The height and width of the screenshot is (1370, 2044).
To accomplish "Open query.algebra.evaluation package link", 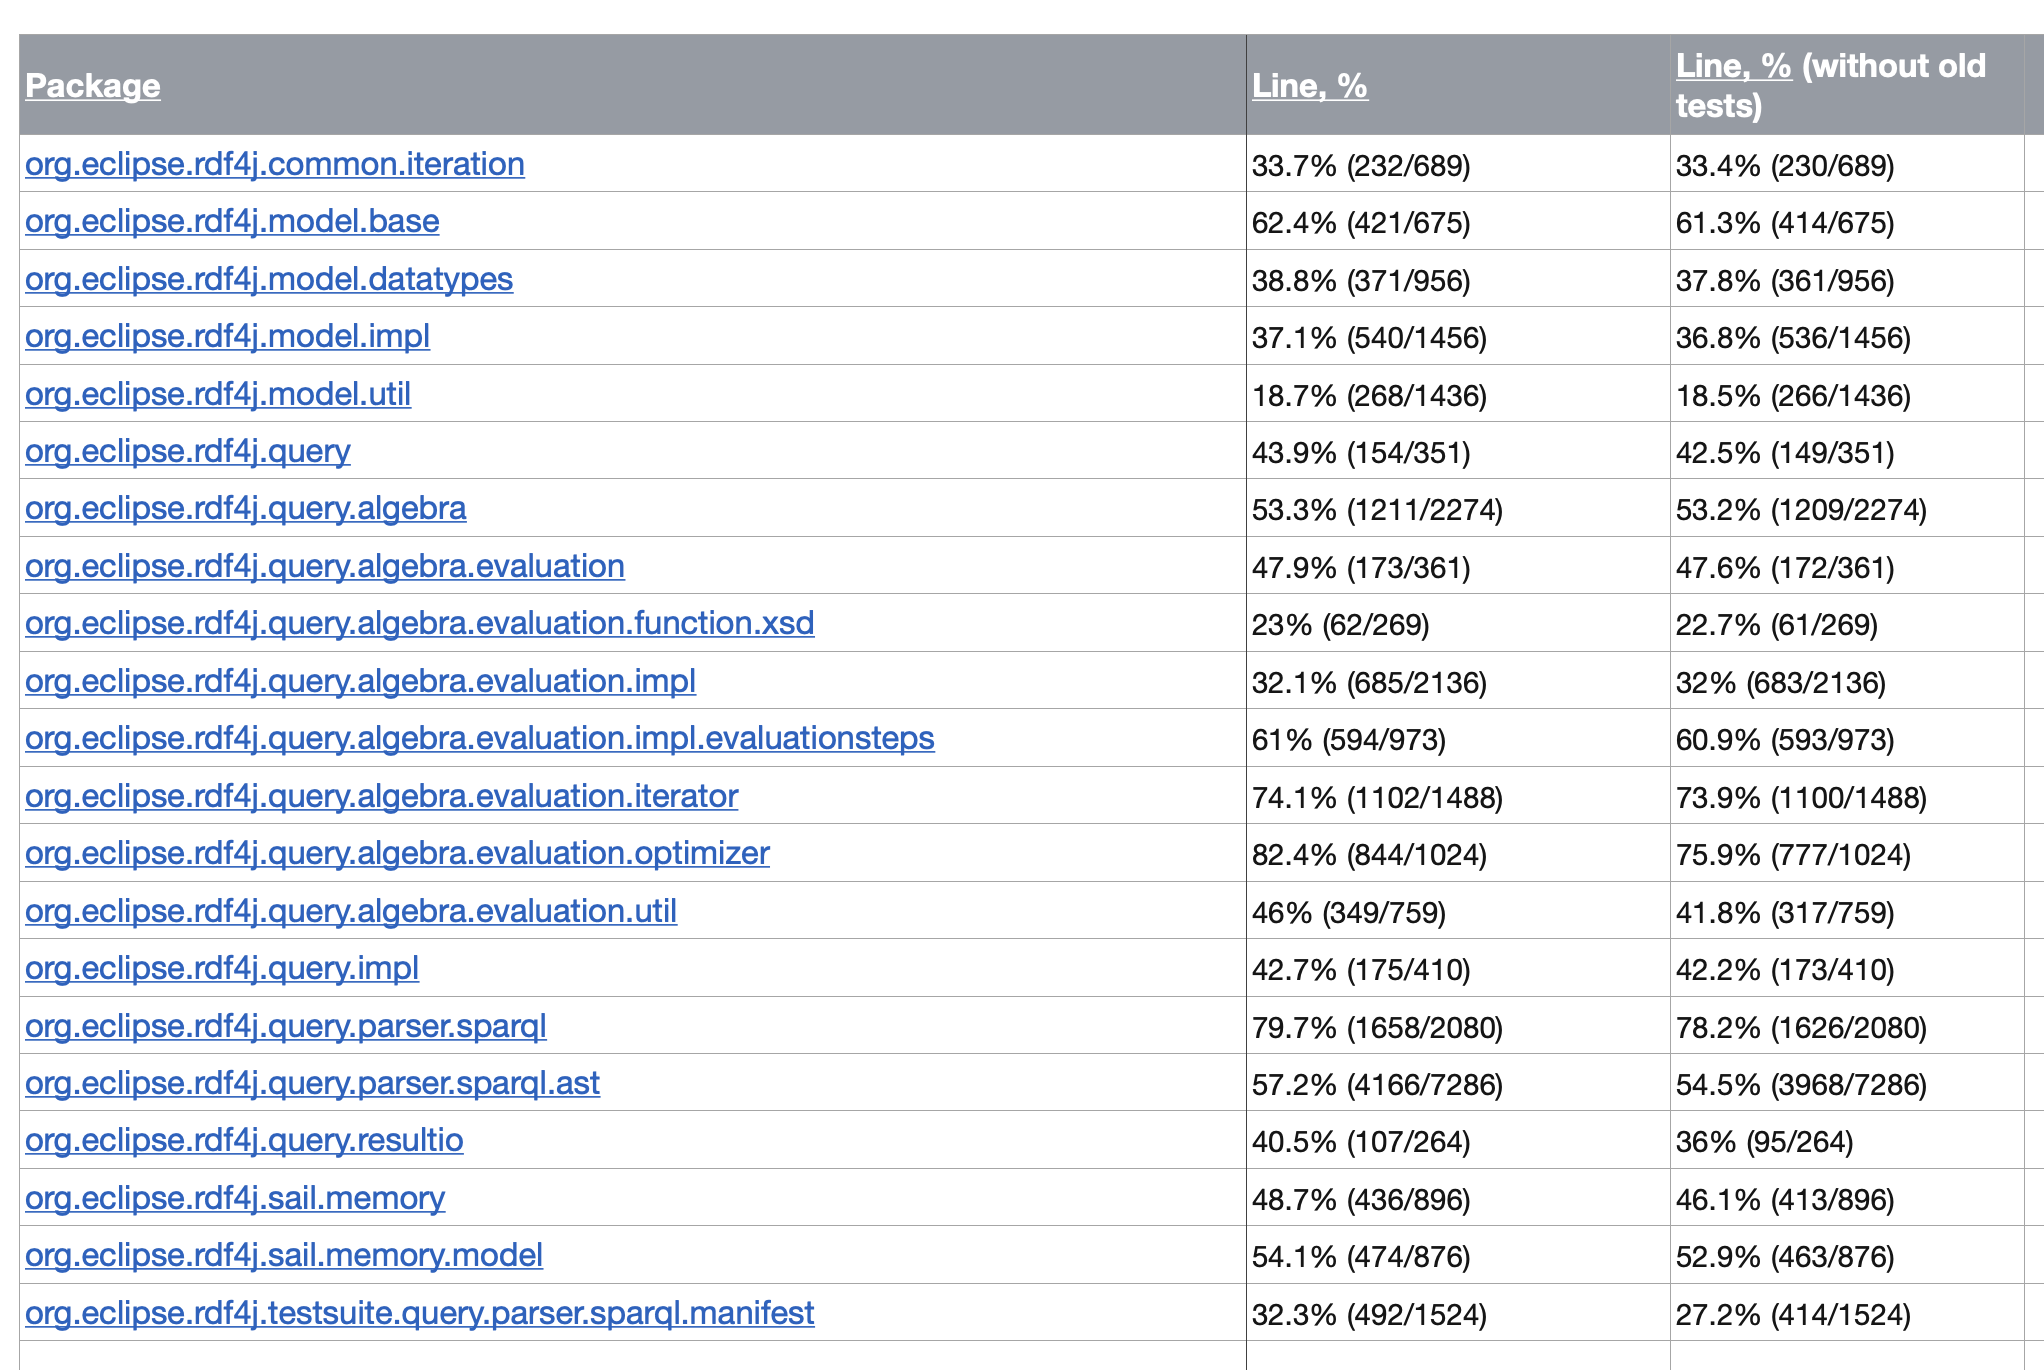I will 324,566.
